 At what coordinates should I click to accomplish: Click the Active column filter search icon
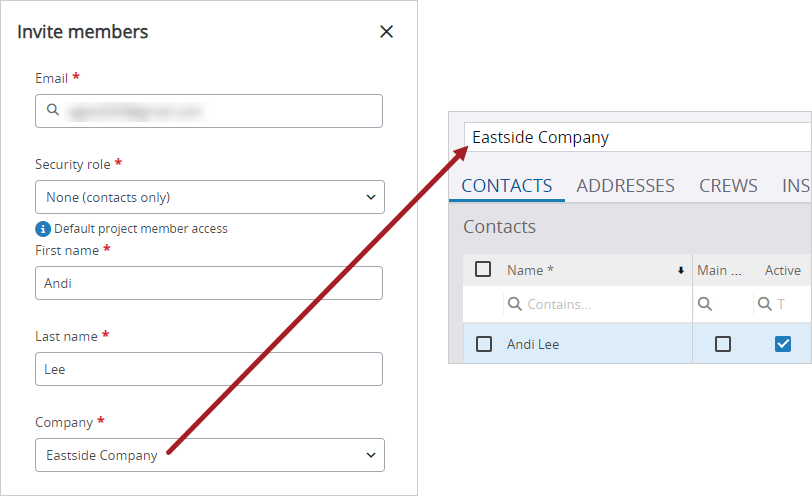pos(764,304)
